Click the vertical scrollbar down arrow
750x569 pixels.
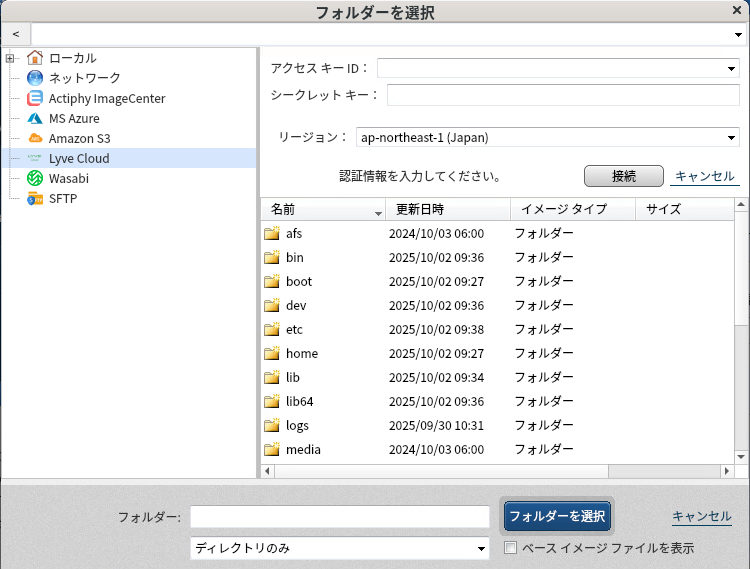741,457
